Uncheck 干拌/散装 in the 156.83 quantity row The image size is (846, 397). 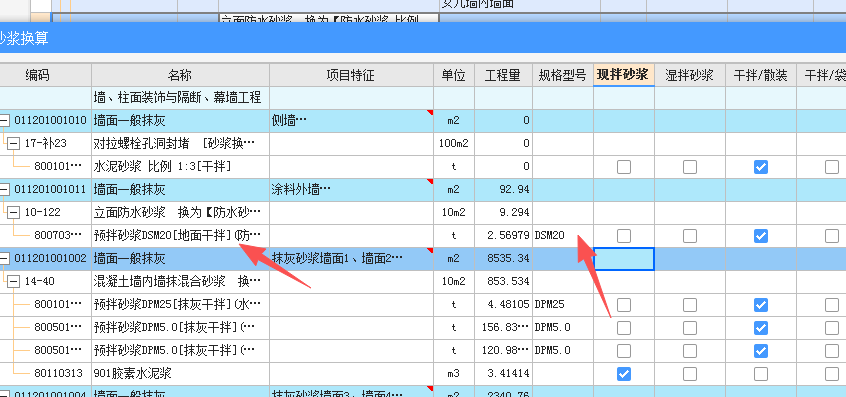(x=761, y=328)
